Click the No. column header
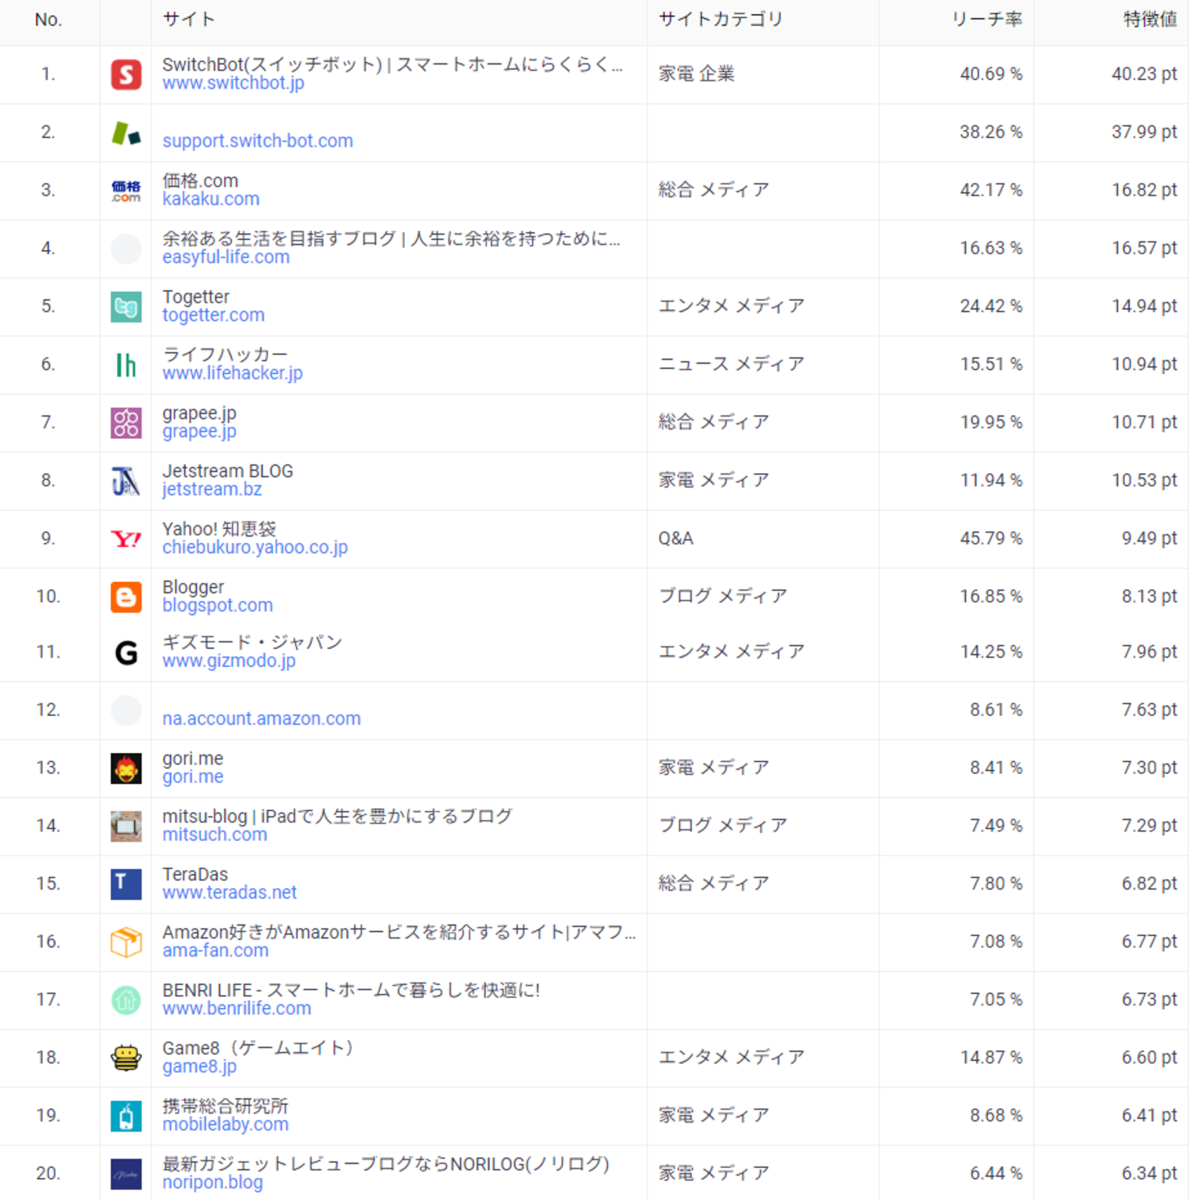 pos(48,20)
